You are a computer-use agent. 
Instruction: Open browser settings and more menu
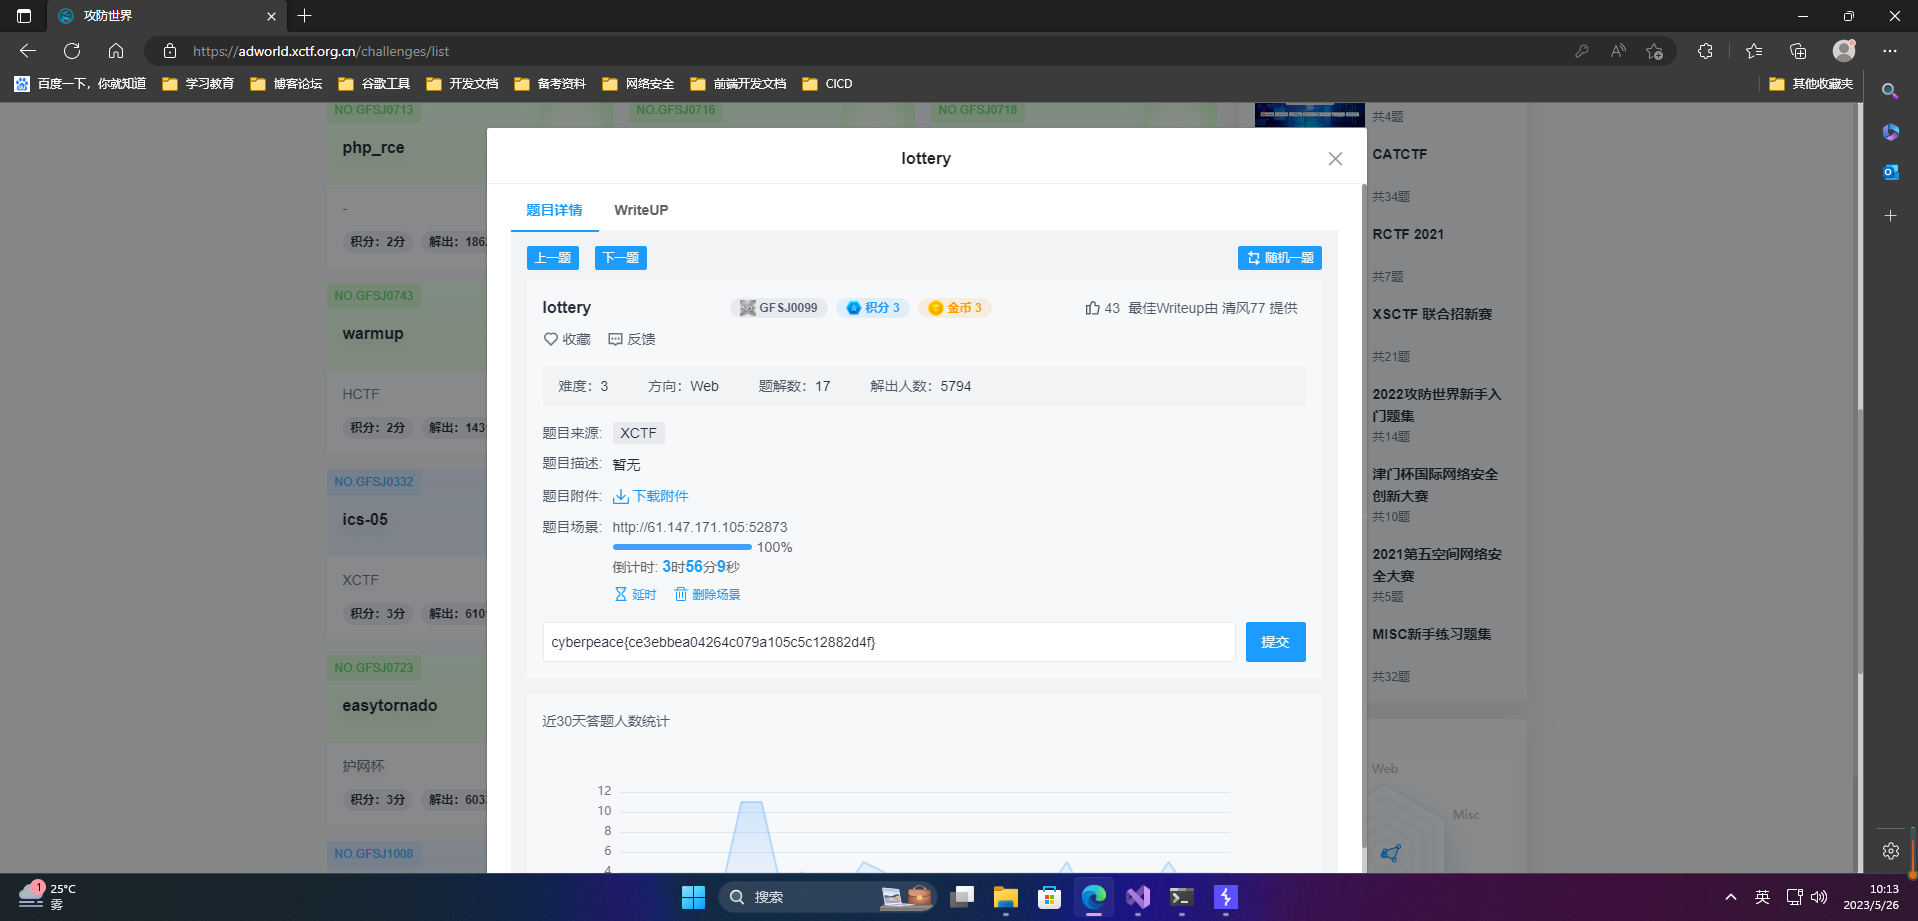tap(1889, 51)
